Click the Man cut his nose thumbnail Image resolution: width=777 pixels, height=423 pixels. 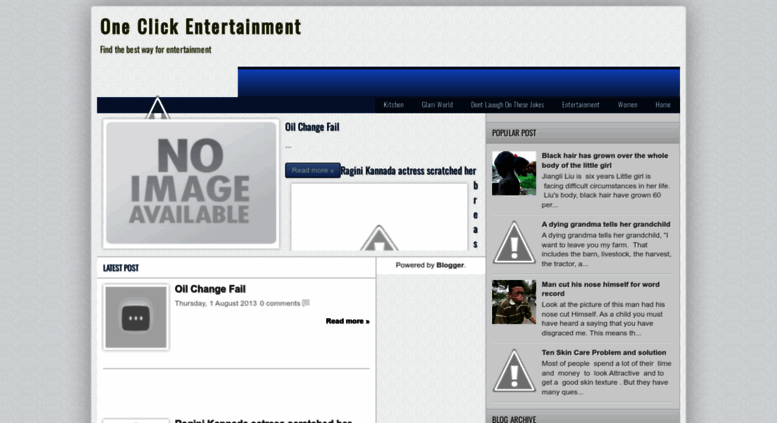tap(514, 302)
